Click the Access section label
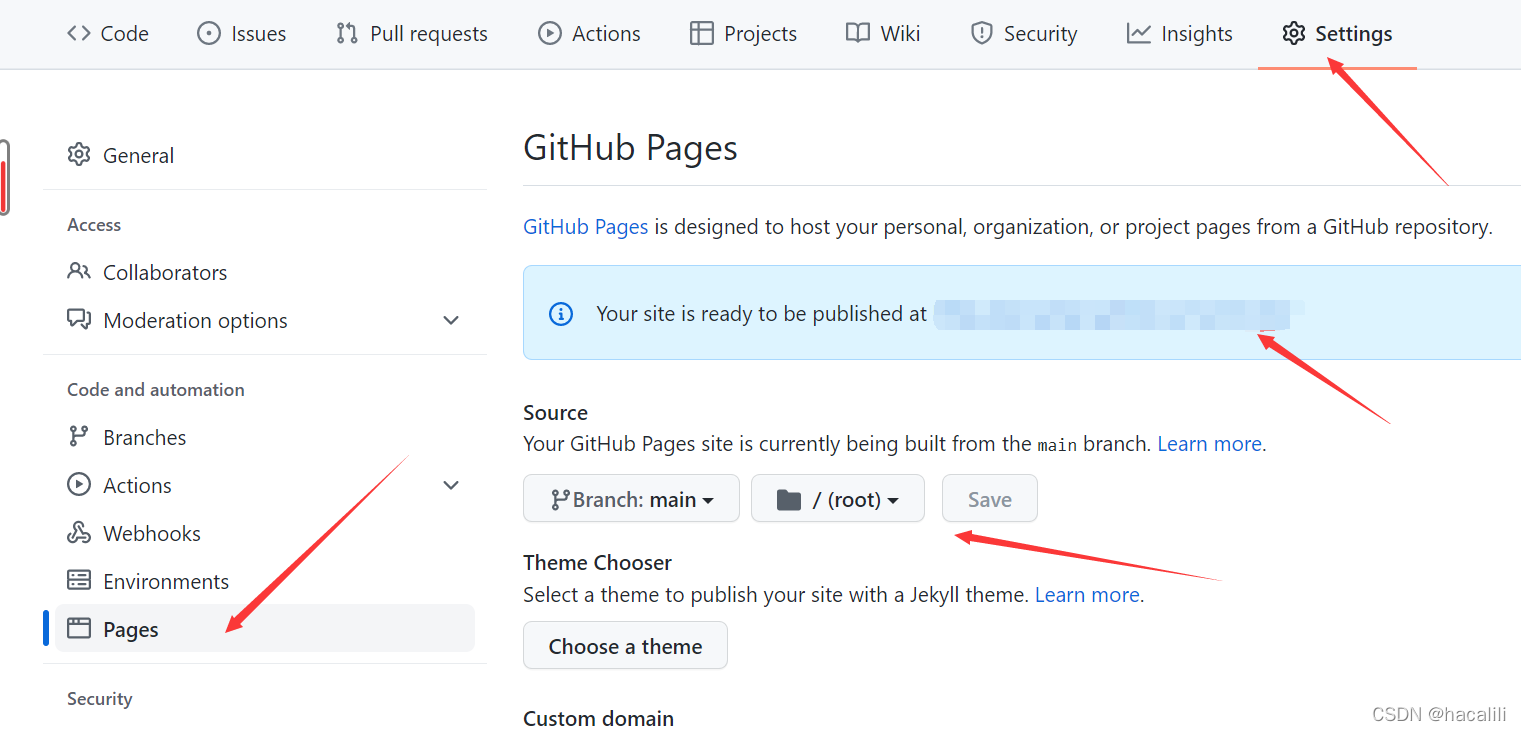 point(94,225)
